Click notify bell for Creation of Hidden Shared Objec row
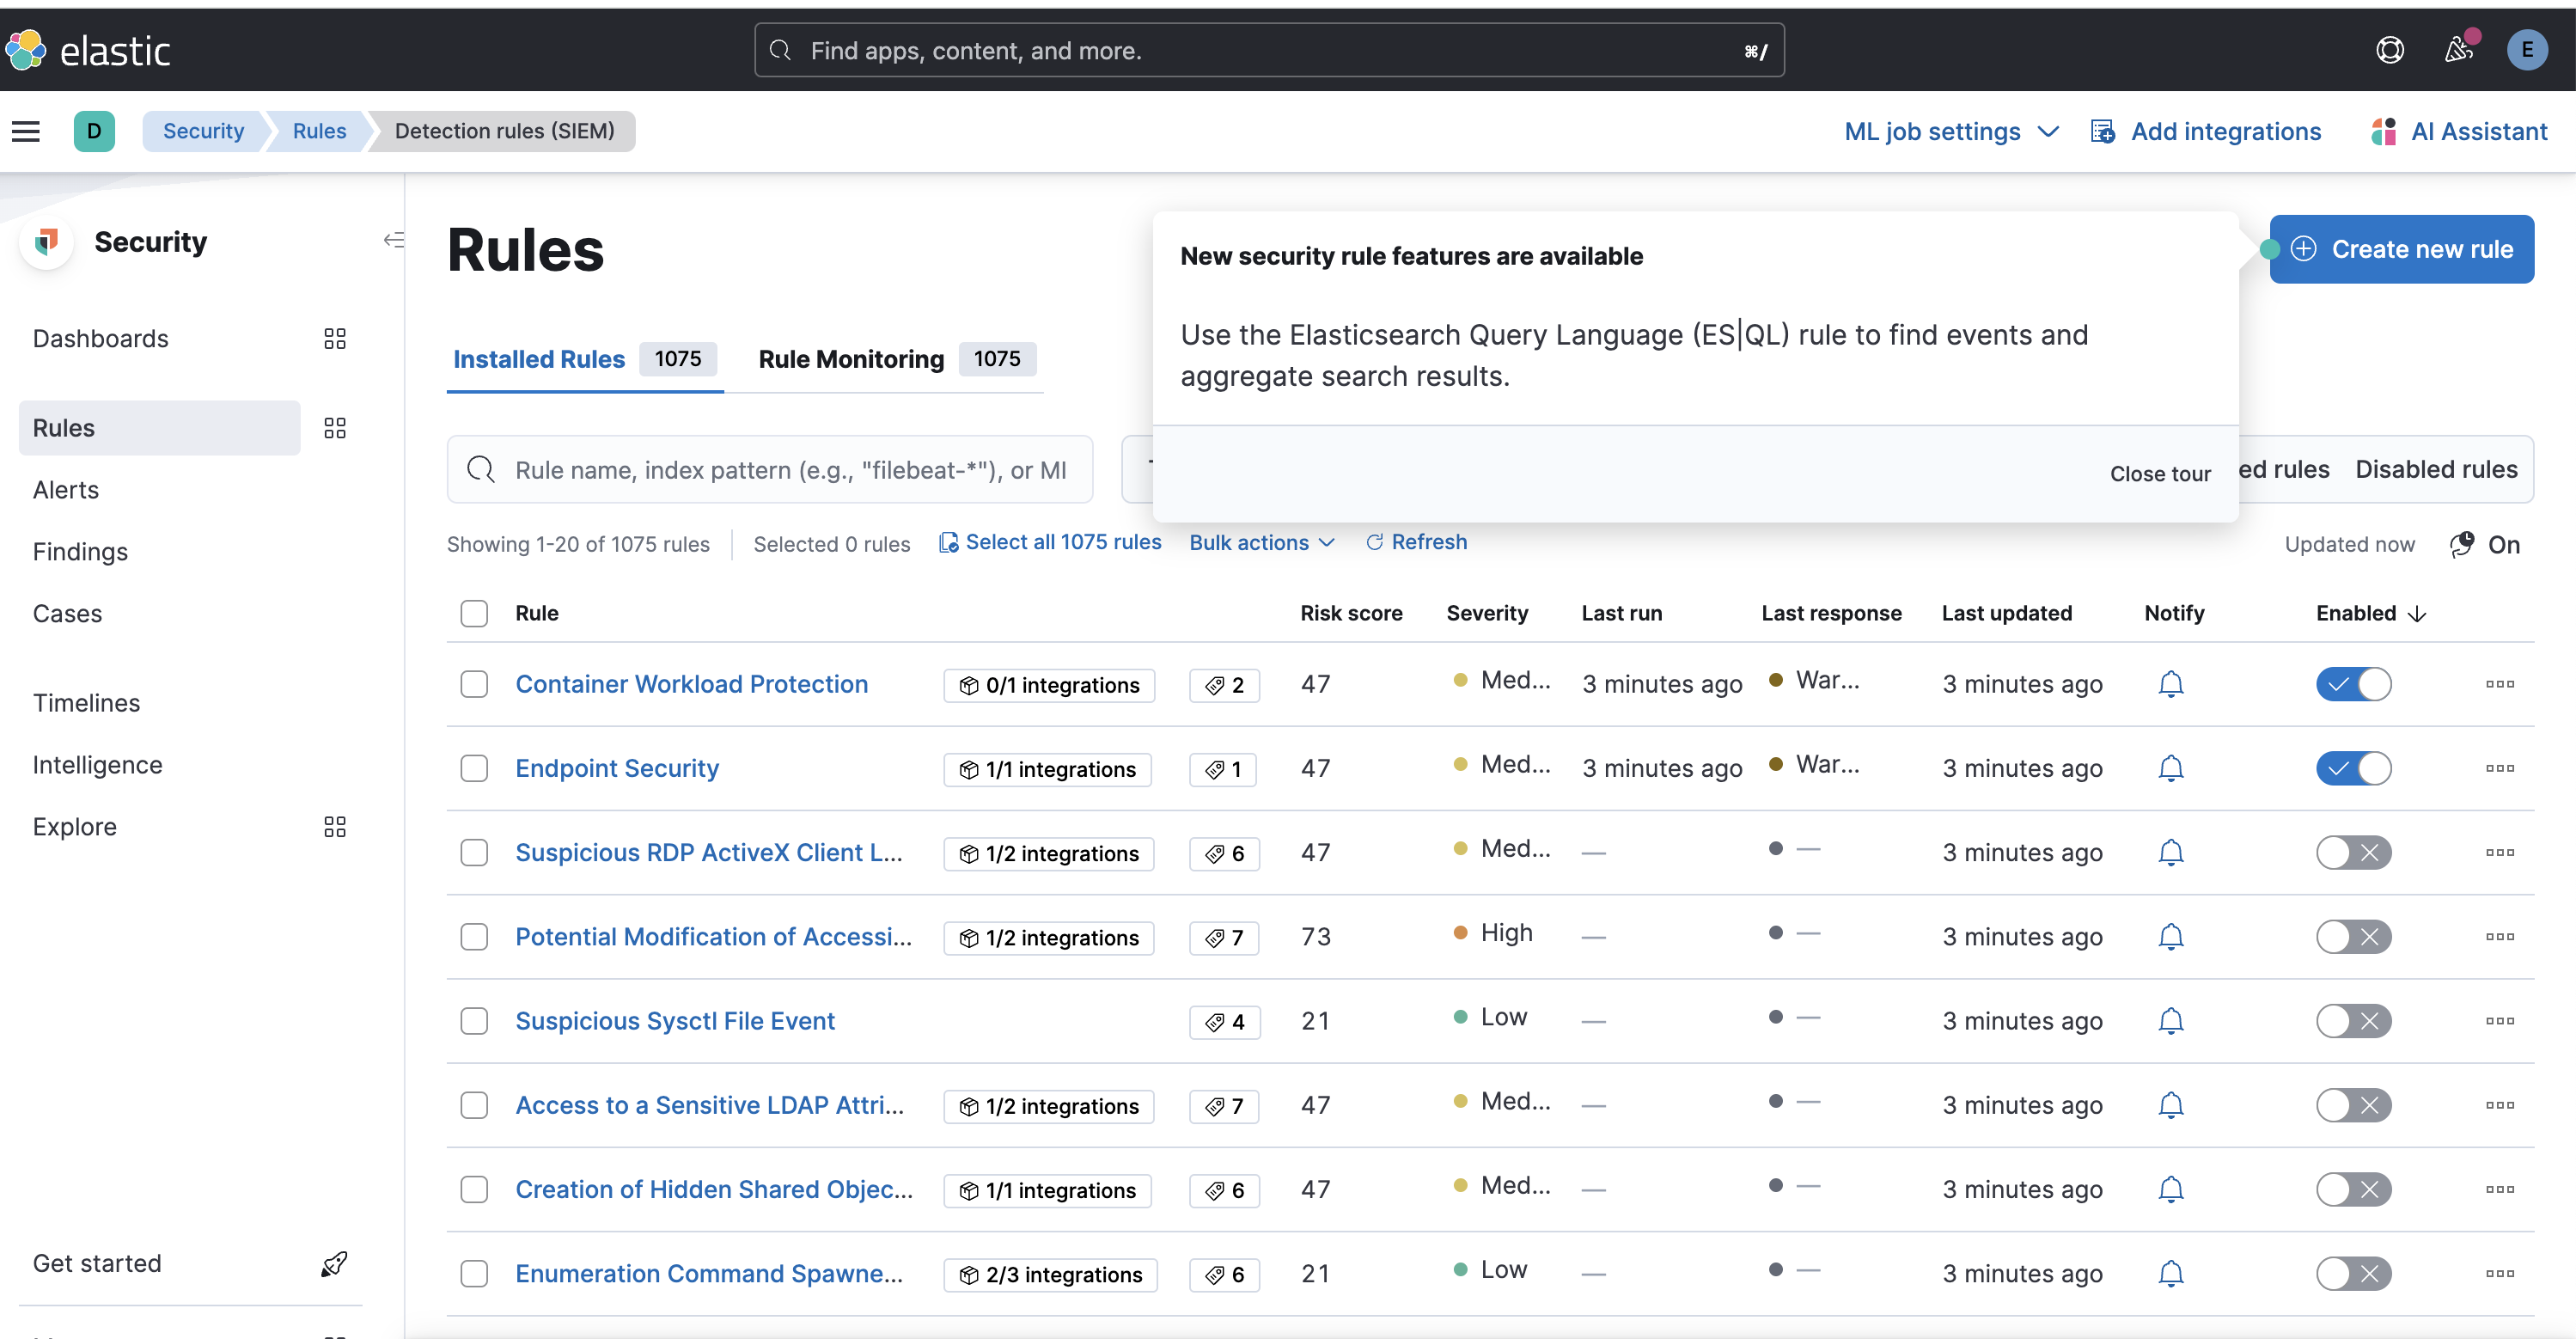Viewport: 2576px width, 1339px height. (2170, 1190)
